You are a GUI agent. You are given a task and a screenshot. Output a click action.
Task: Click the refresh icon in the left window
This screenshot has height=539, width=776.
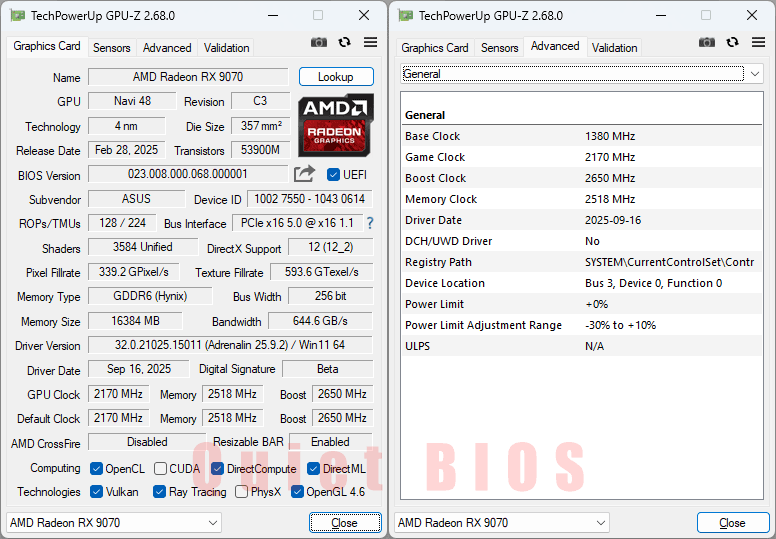[345, 42]
